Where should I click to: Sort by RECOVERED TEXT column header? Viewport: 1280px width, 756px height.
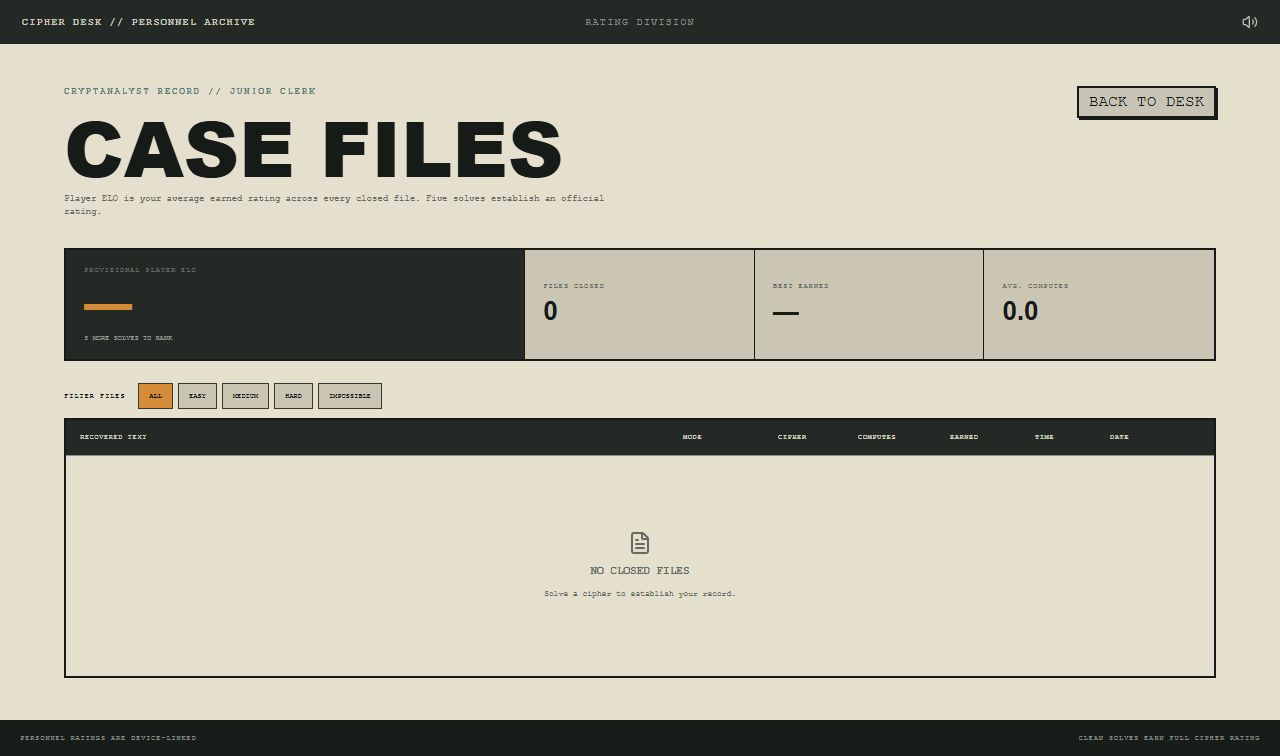click(113, 437)
